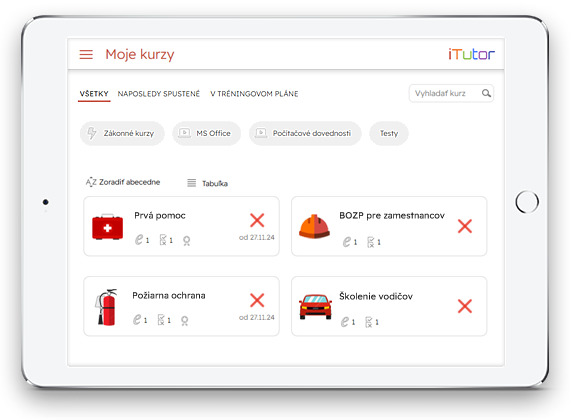
Task: Click certificate ribbon icon under Prvá pomoc
Action: pos(186,241)
